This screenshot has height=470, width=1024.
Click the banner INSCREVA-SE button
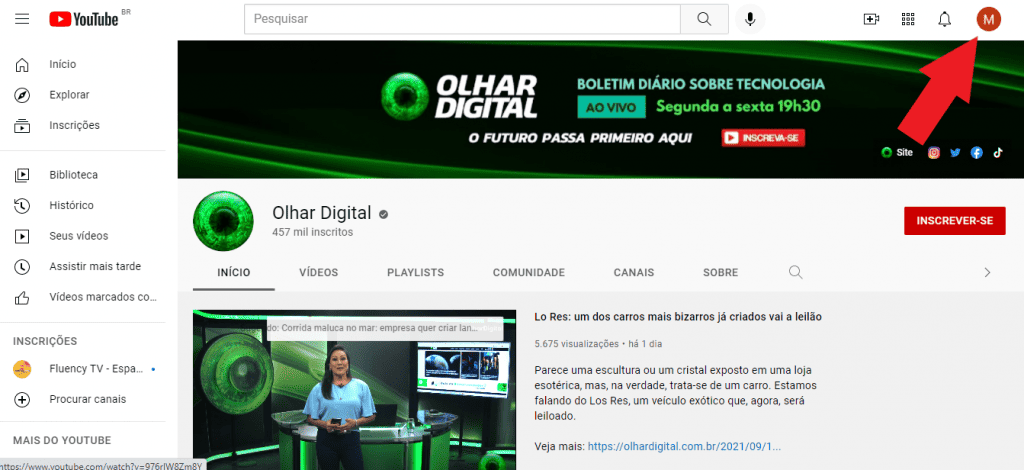click(763, 138)
